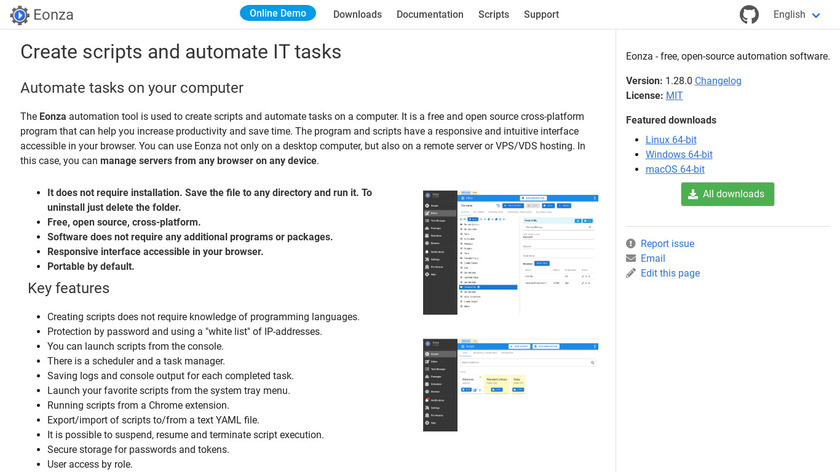Click 'User access by role.' bullet
This screenshot has width=840, height=472.
click(x=89, y=464)
